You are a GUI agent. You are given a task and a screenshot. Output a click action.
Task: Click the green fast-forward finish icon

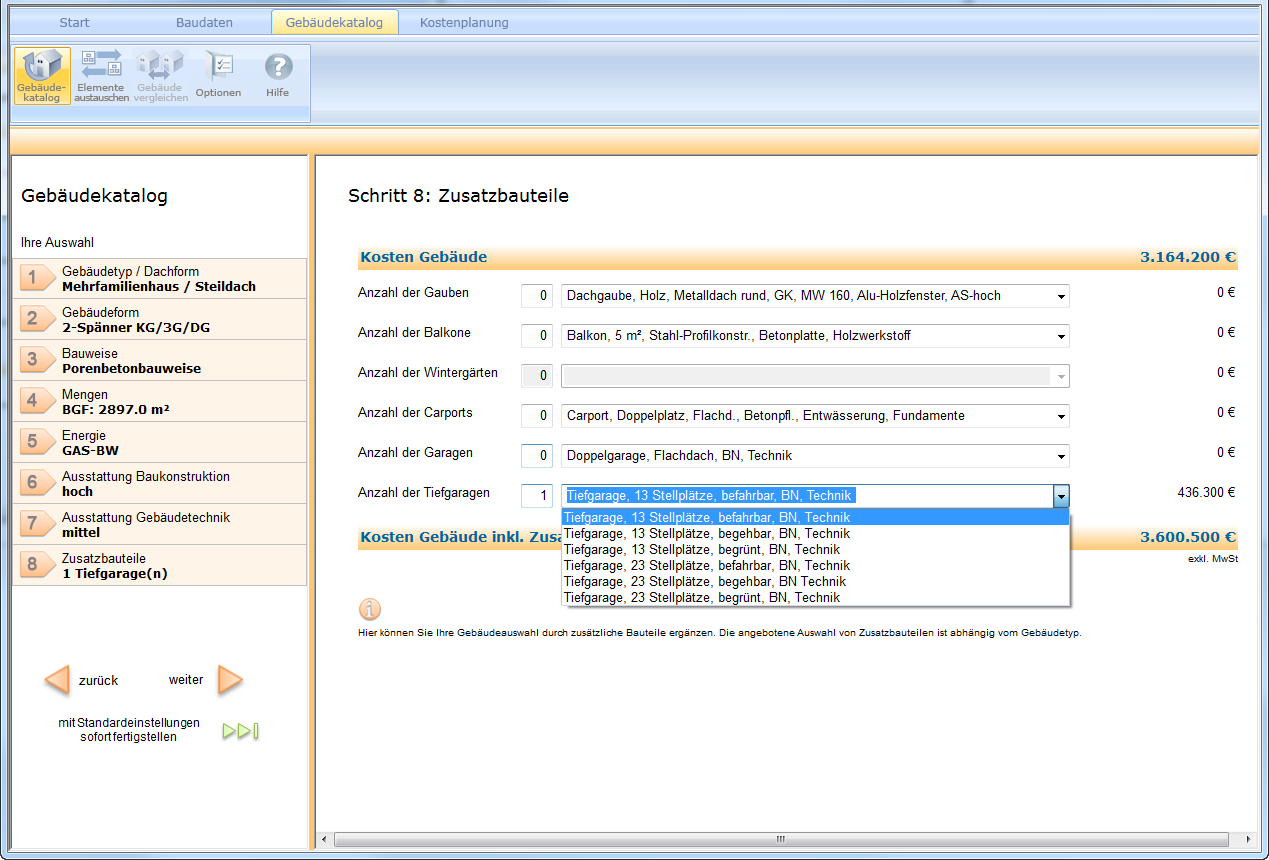pyautogui.click(x=241, y=731)
